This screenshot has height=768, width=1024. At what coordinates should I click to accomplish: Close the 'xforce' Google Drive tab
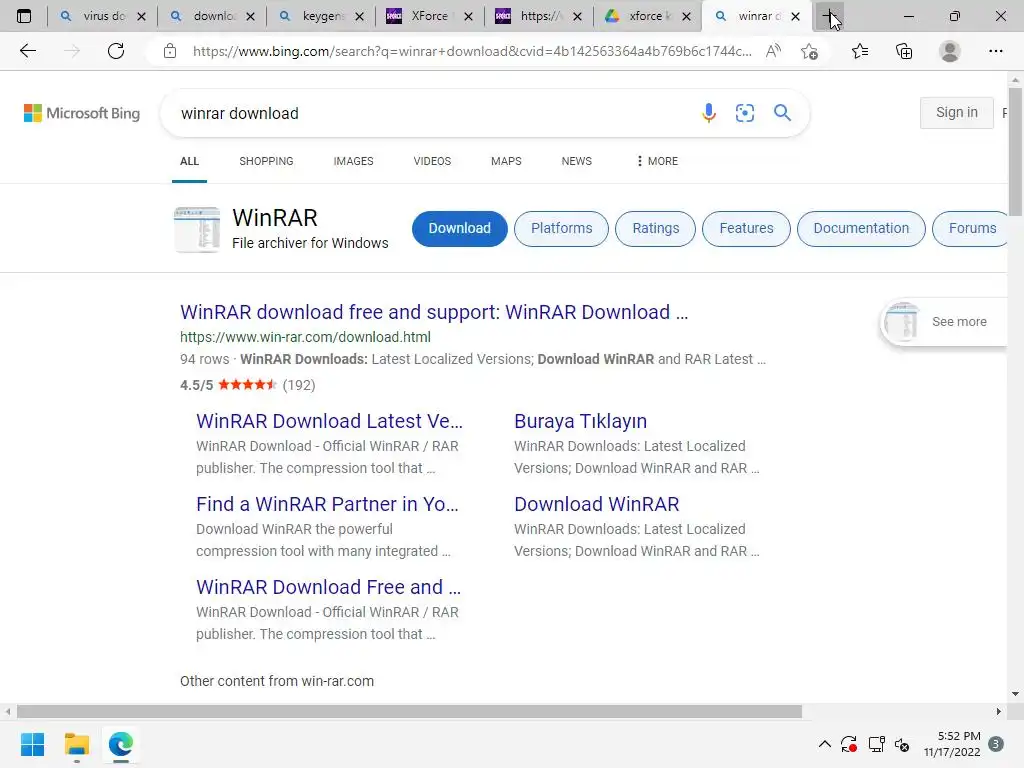click(686, 16)
